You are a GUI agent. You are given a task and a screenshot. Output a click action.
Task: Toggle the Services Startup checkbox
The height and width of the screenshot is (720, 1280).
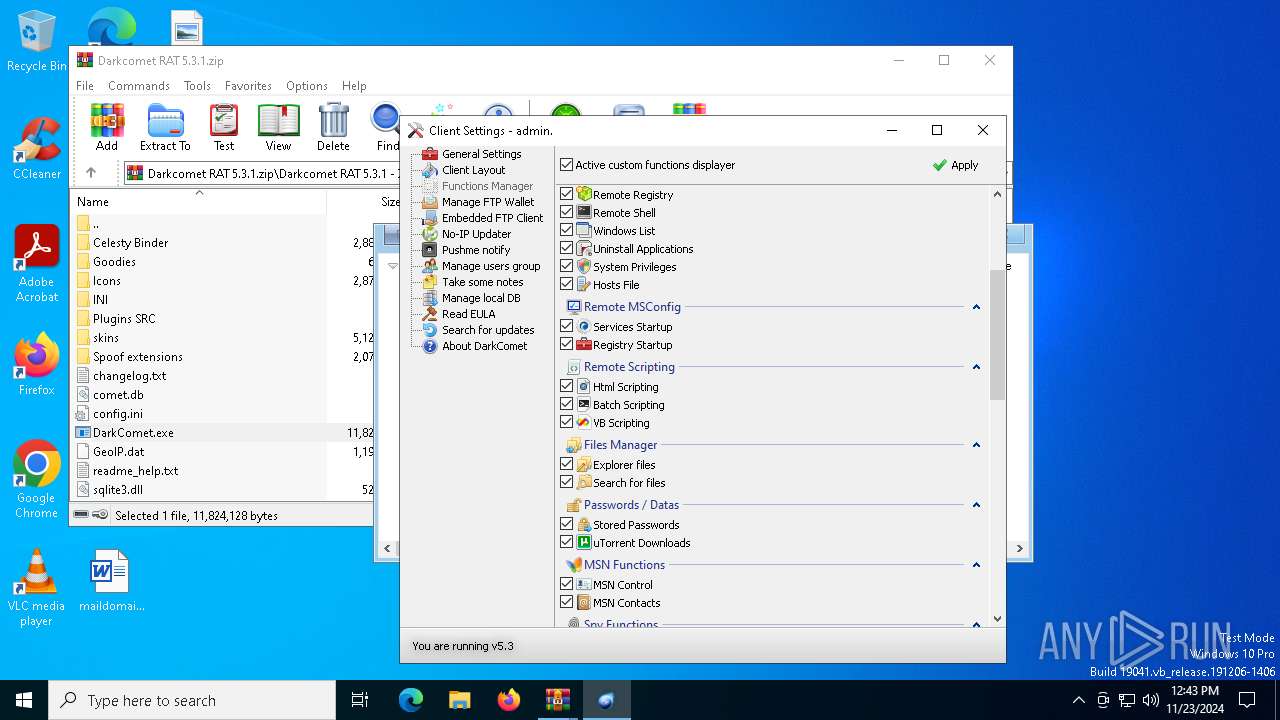[567, 326]
